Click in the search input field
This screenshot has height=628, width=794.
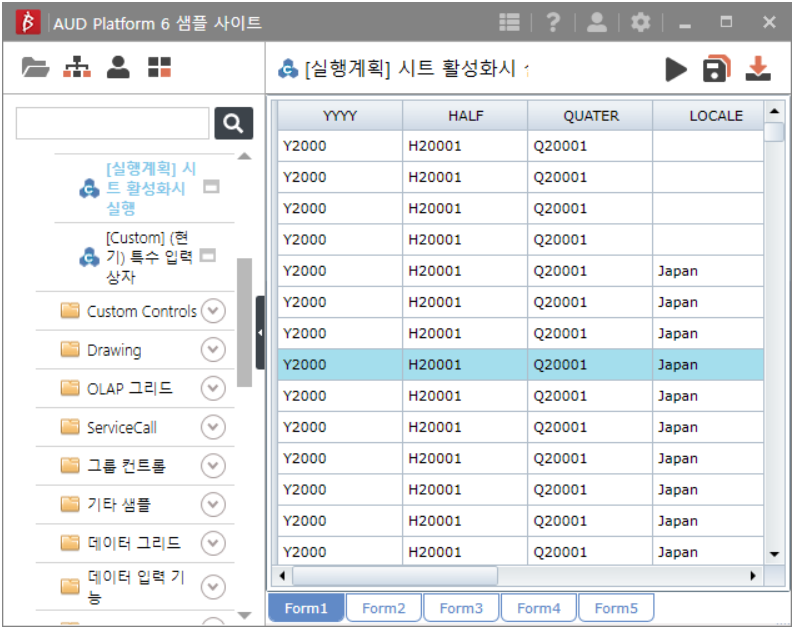[x=112, y=123]
